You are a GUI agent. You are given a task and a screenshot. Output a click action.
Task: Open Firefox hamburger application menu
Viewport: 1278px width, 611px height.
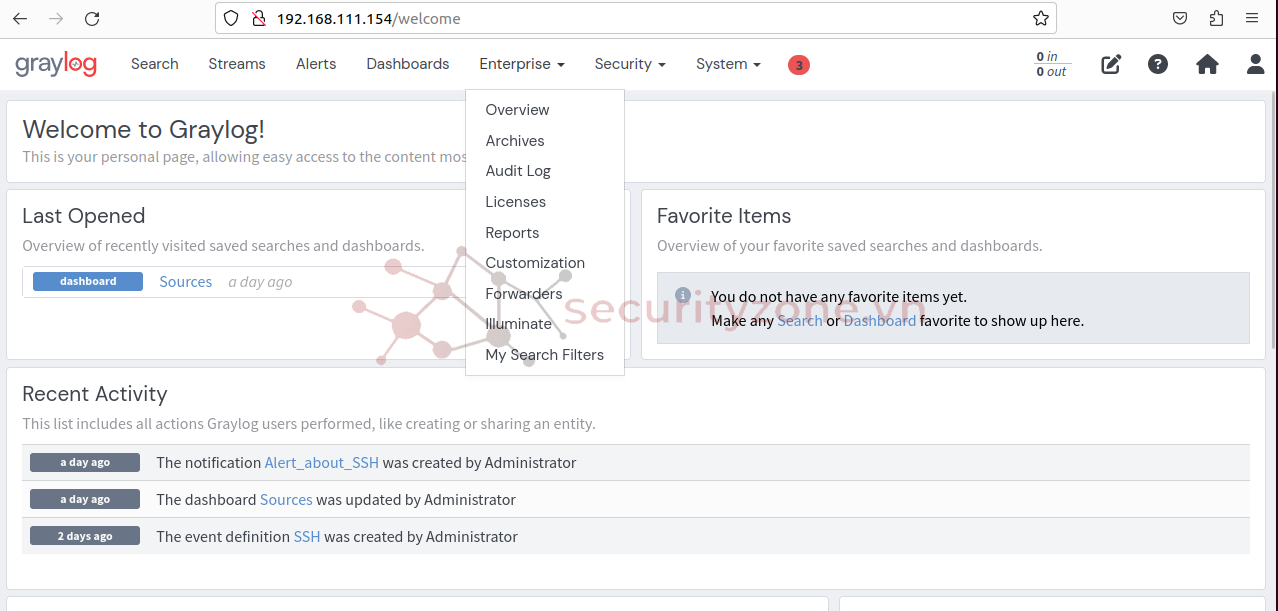click(x=1252, y=19)
